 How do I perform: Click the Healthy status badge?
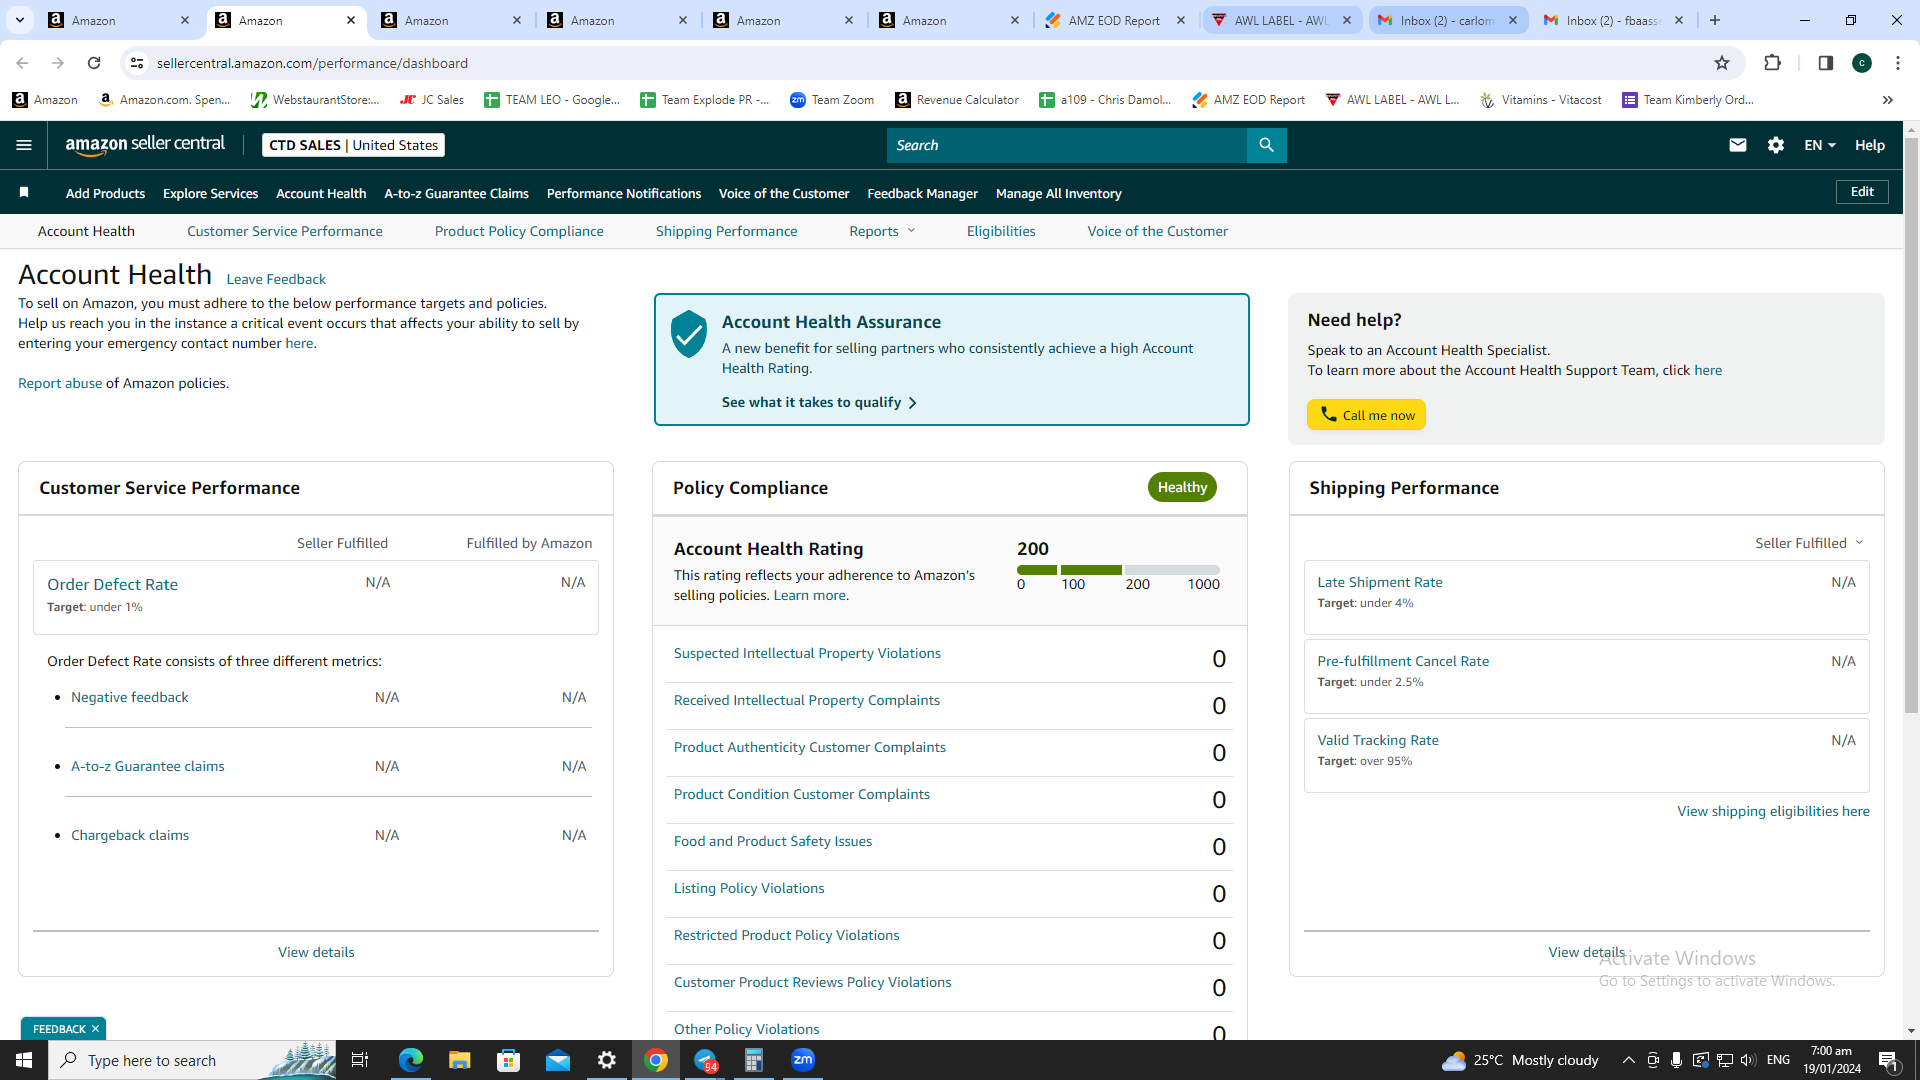pyautogui.click(x=1182, y=487)
